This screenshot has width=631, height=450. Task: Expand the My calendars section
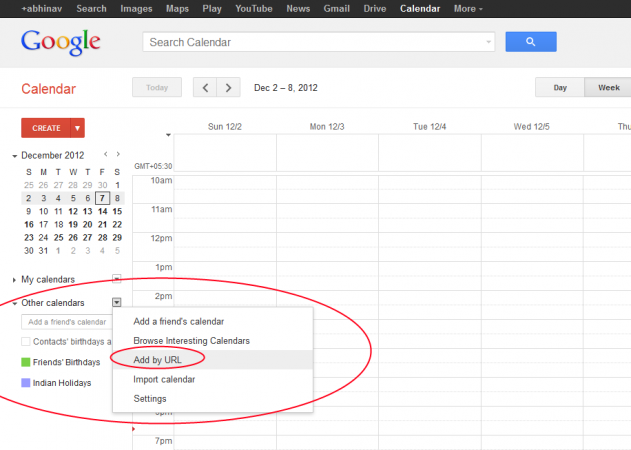15,280
